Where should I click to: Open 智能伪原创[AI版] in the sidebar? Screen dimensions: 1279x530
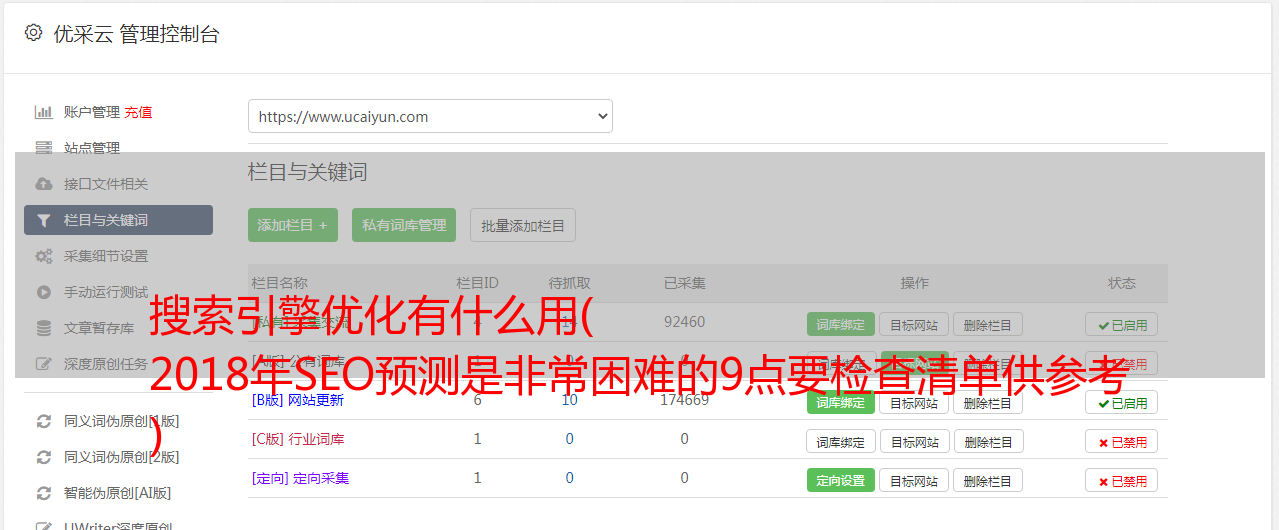[x=118, y=493]
